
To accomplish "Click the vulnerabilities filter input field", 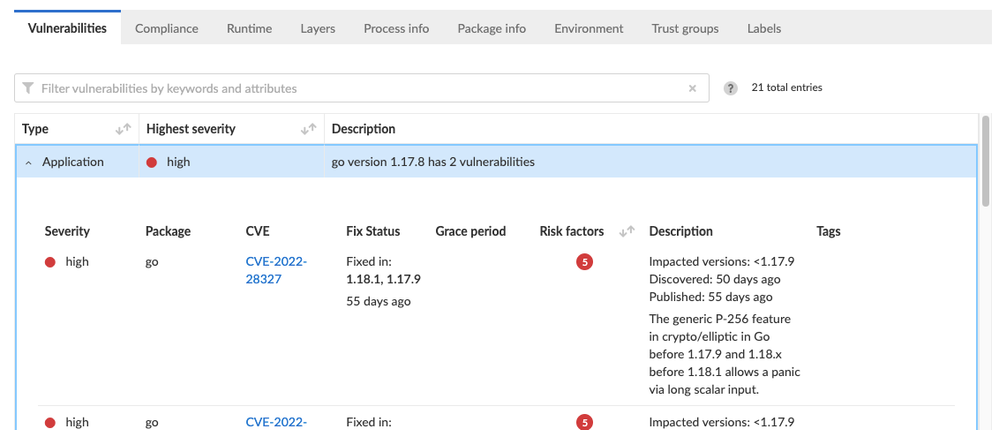I will [x=360, y=88].
